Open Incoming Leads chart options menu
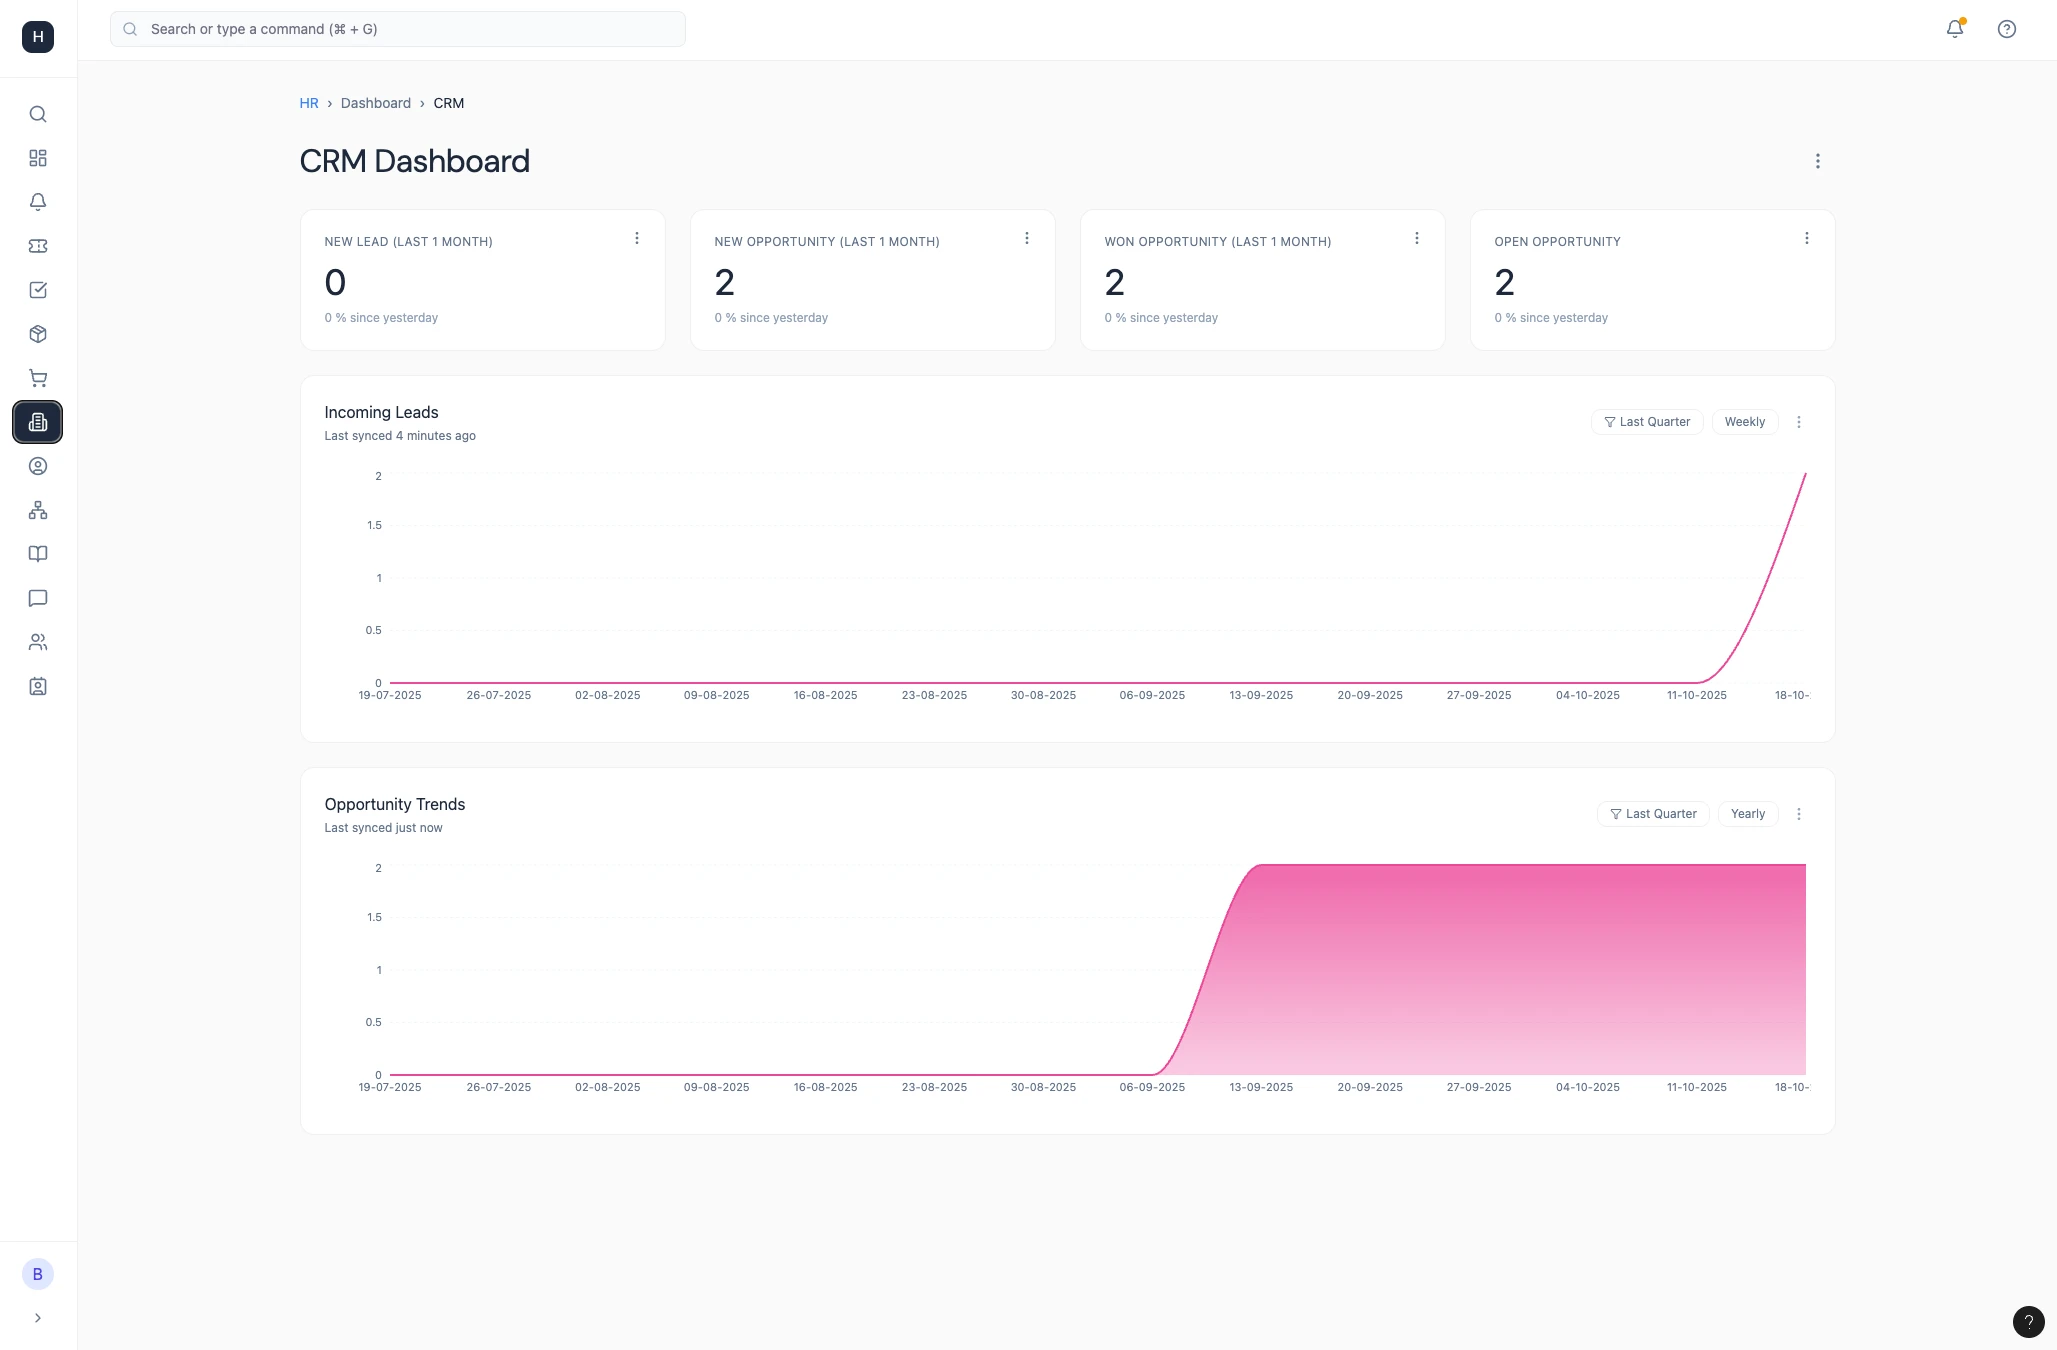Image resolution: width=2057 pixels, height=1350 pixels. coord(1799,422)
